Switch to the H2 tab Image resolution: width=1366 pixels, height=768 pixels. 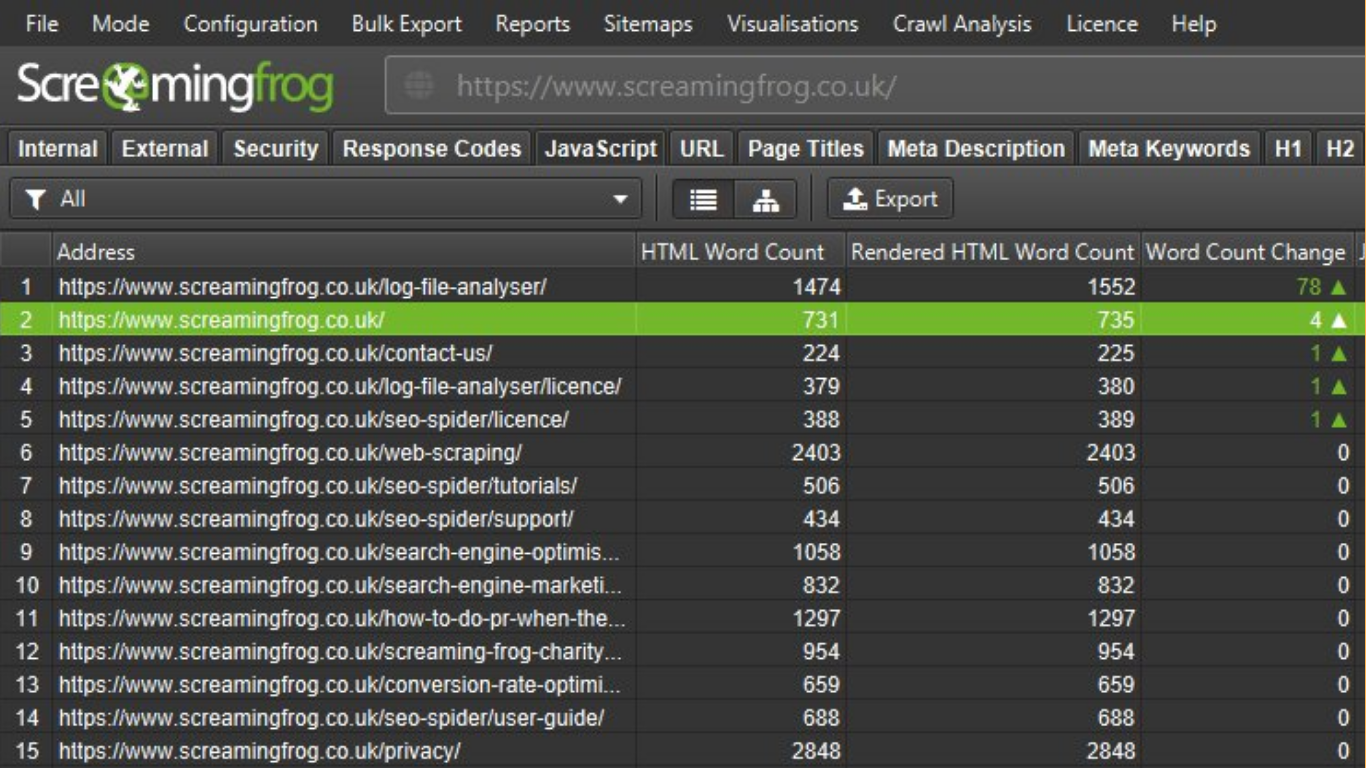tap(1340, 149)
